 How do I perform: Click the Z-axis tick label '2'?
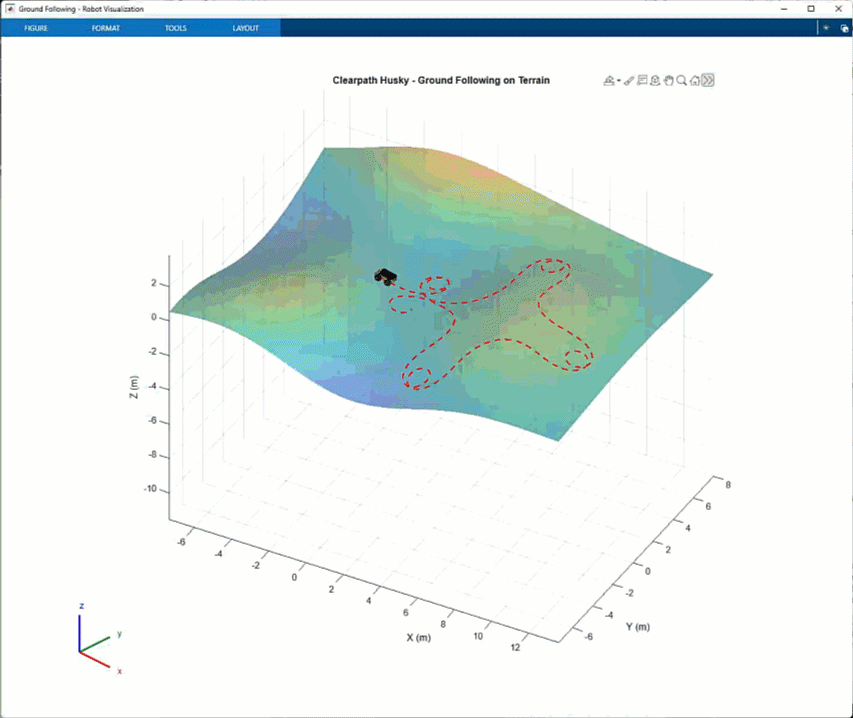(154, 283)
